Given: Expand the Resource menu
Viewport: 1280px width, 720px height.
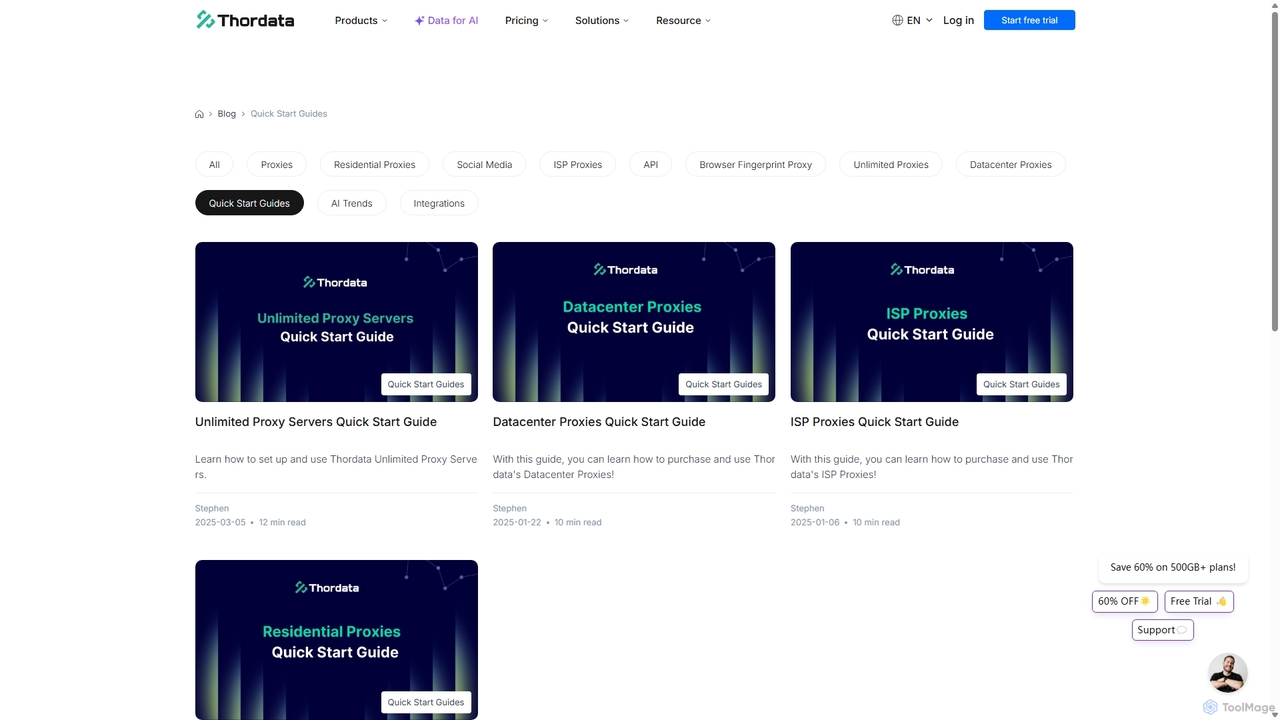Looking at the screenshot, I should [683, 20].
